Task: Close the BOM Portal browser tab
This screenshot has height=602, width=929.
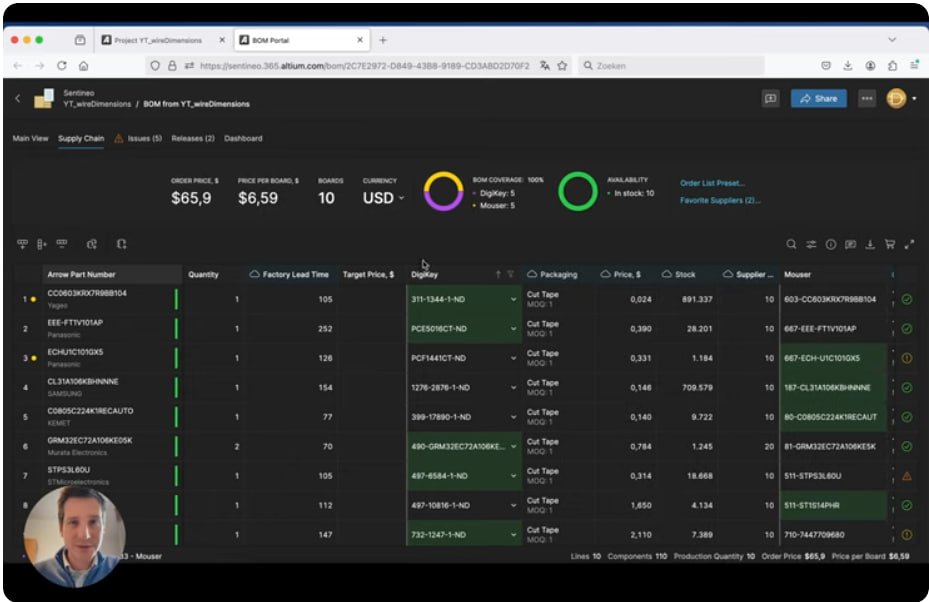Action: pos(360,40)
